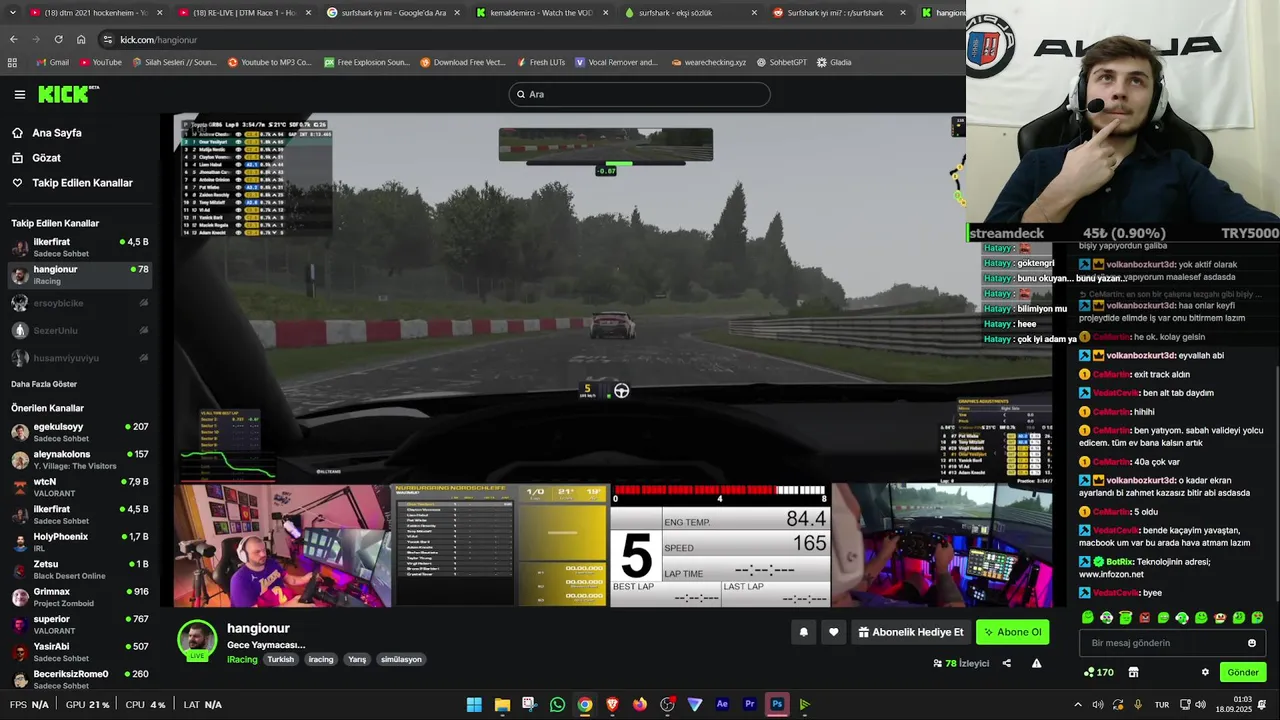Open the chat settings gear
1280x720 pixels.
[1205, 672]
